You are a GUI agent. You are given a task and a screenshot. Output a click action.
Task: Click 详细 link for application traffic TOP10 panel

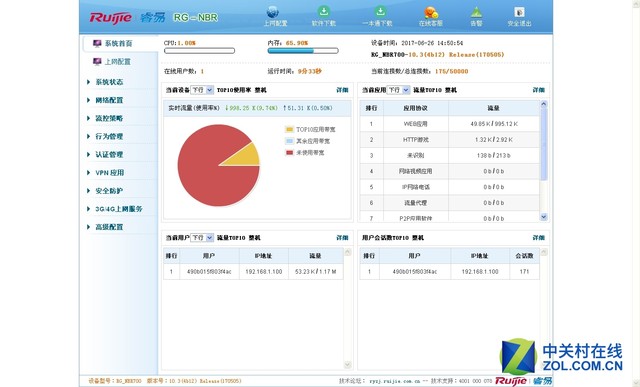[538, 90]
